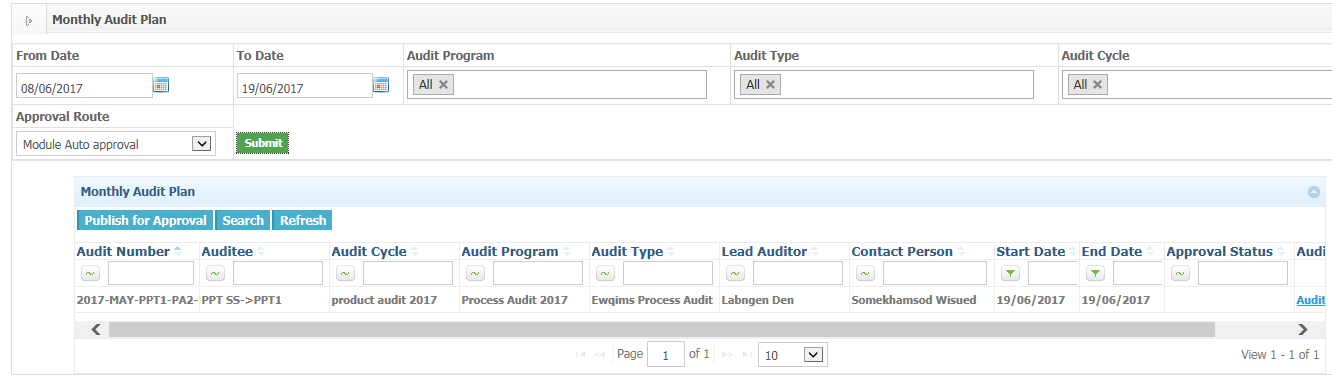This screenshot has width=1332, height=385.
Task: Remove the All tag in Audit Cycle
Action: point(1097,85)
